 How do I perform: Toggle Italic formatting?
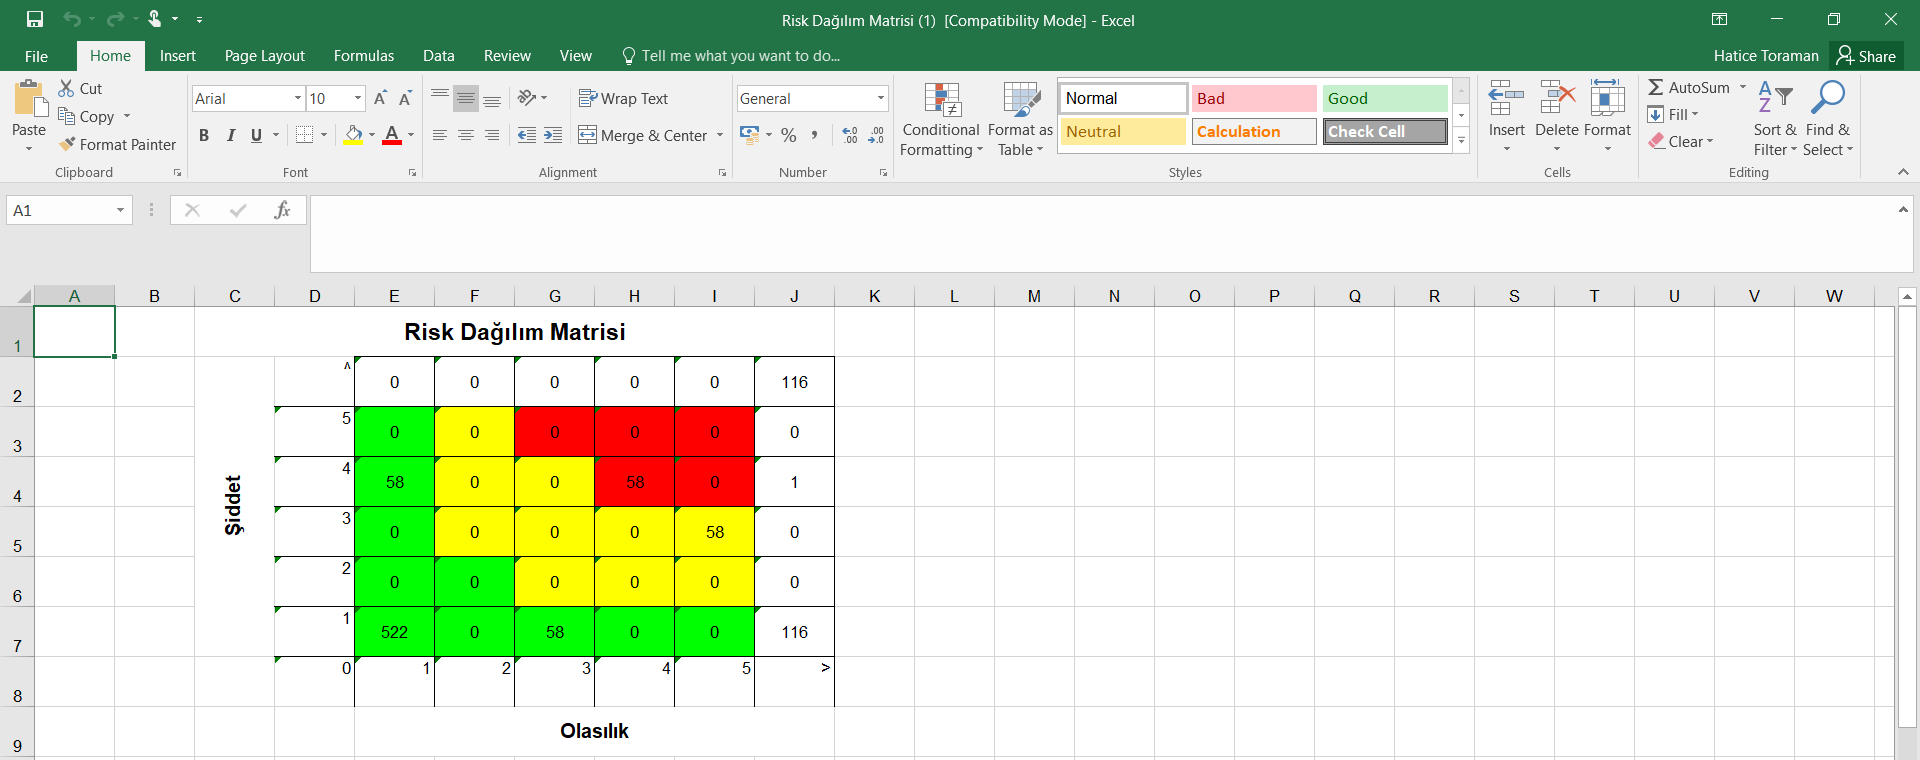coord(231,135)
